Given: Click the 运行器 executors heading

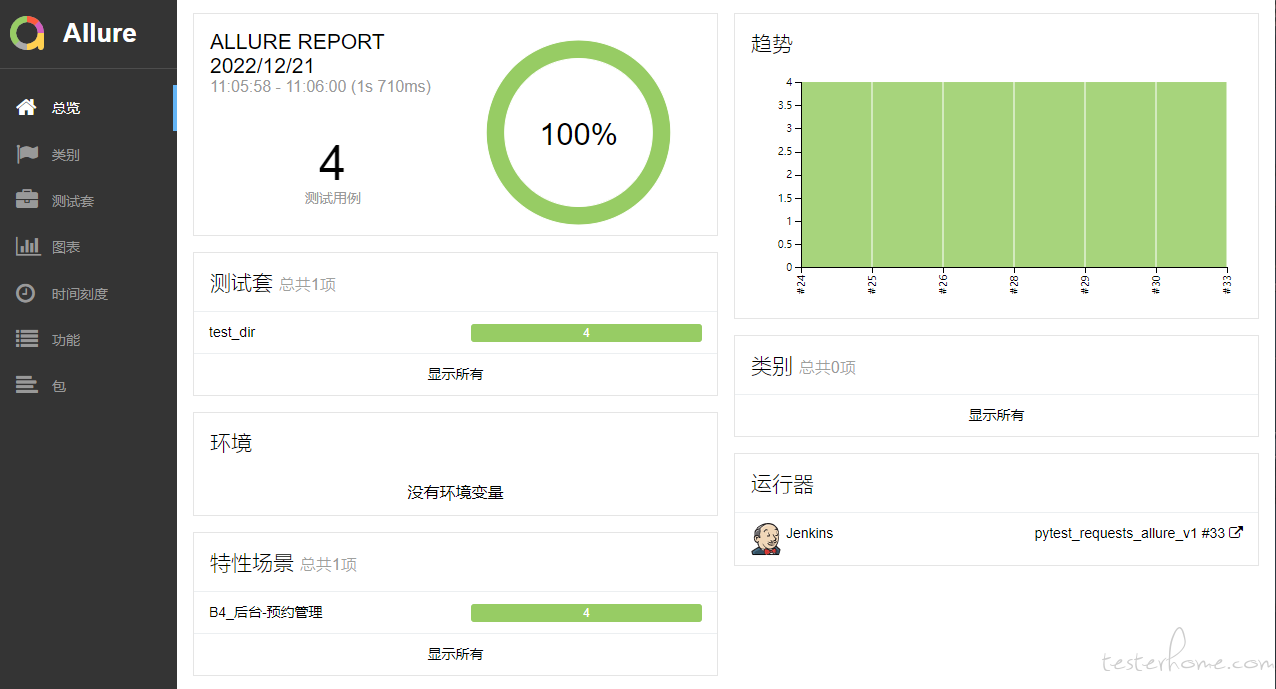Looking at the screenshot, I should [782, 485].
